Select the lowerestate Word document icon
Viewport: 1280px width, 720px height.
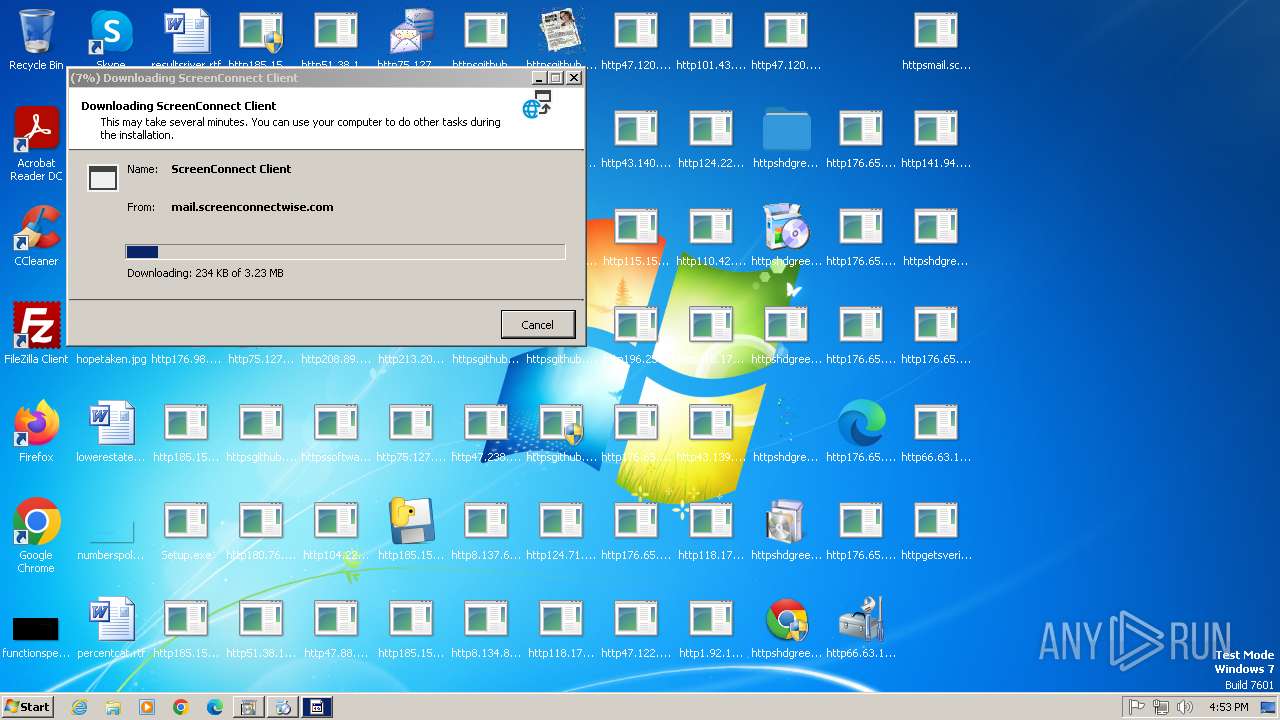(x=111, y=432)
